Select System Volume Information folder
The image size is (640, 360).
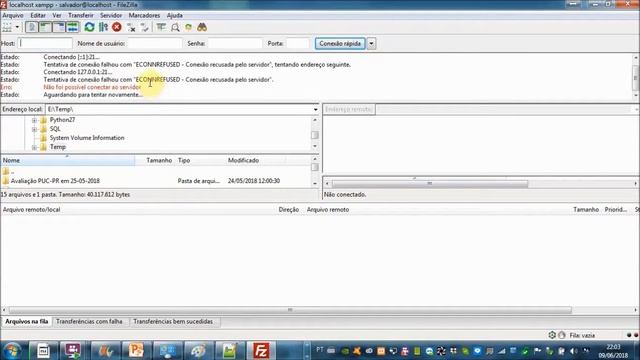(87, 138)
